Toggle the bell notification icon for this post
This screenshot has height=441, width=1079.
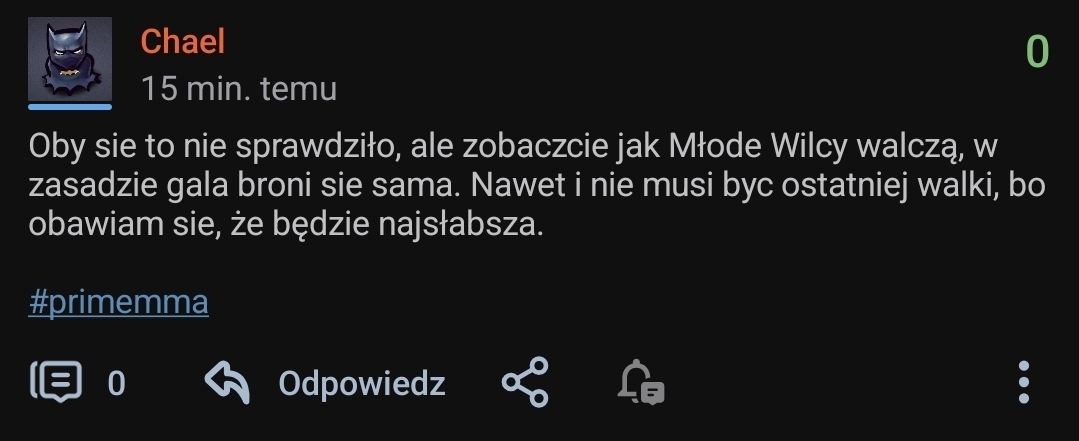click(x=641, y=382)
